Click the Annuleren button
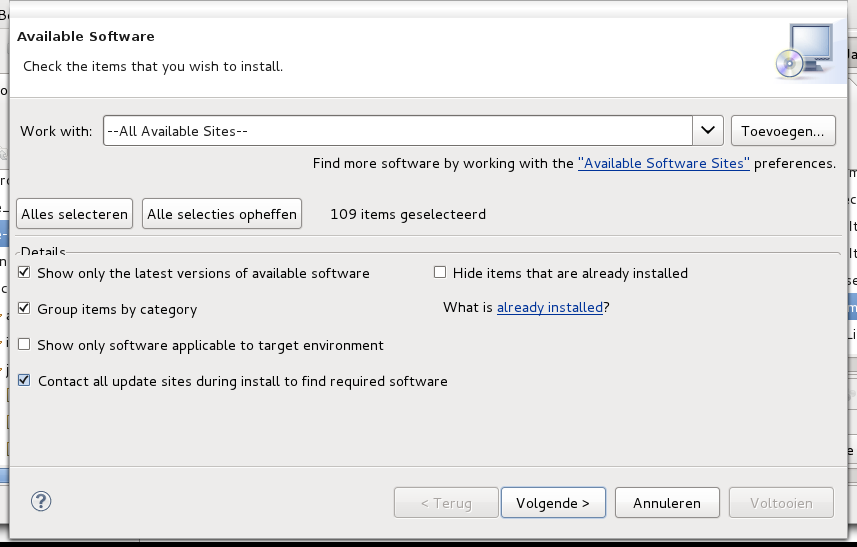This screenshot has width=857, height=547. click(x=667, y=503)
